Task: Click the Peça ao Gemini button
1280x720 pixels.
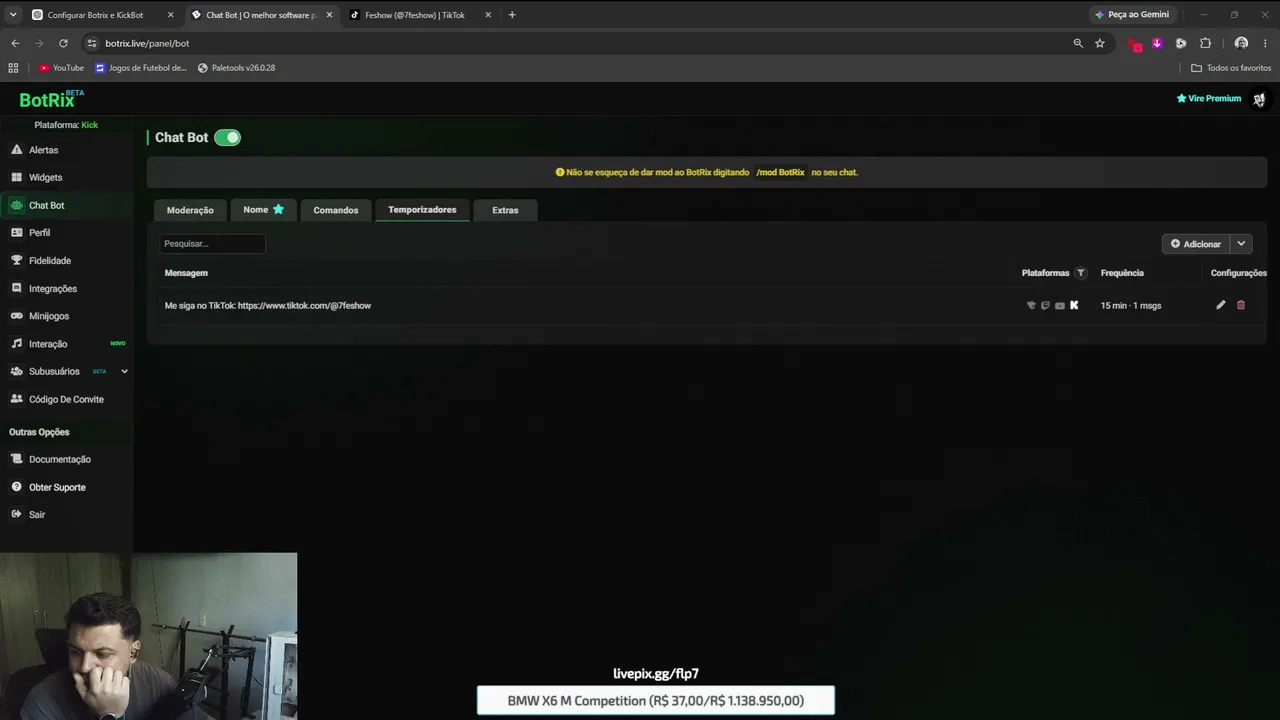Action: click(1132, 15)
